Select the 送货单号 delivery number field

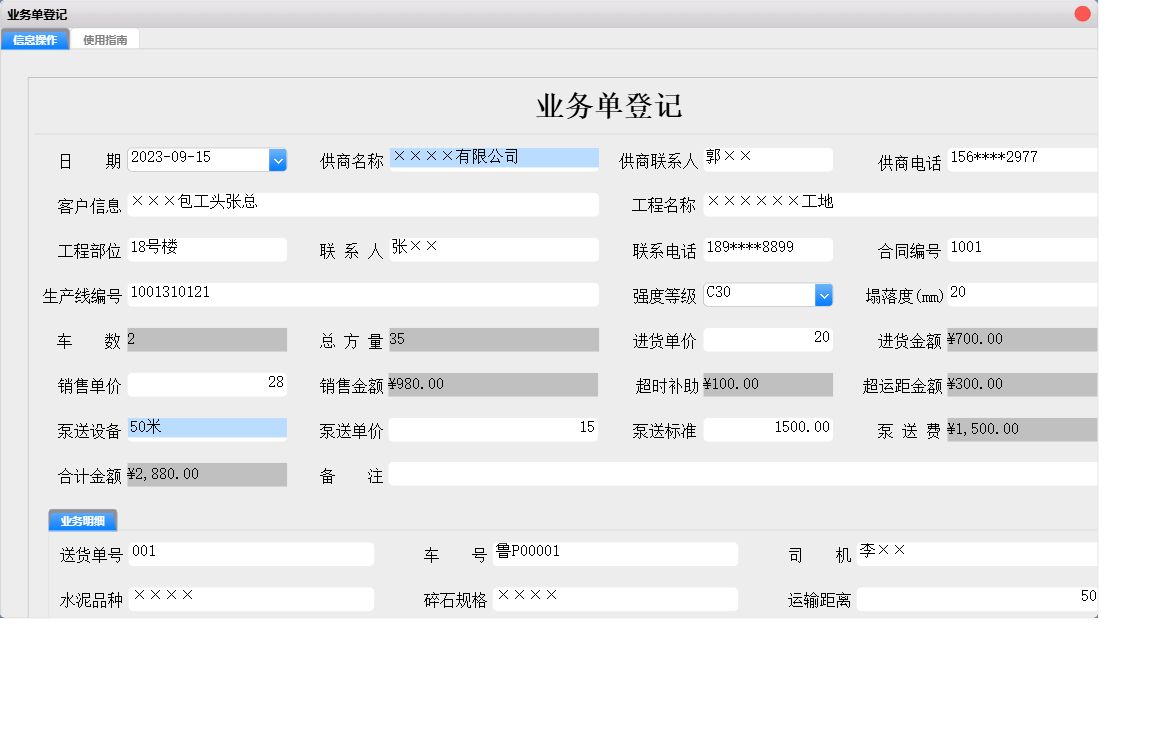point(250,554)
